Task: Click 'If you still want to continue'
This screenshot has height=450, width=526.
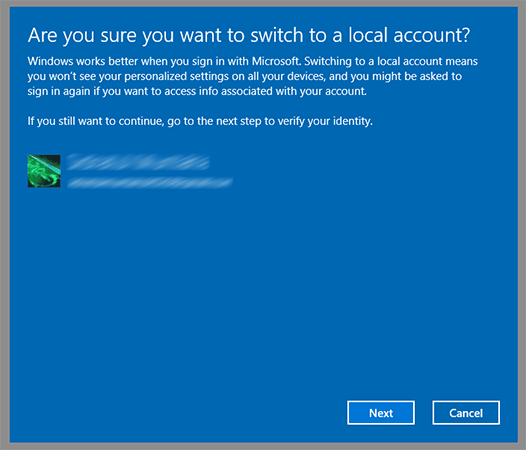Action: (x=96, y=121)
